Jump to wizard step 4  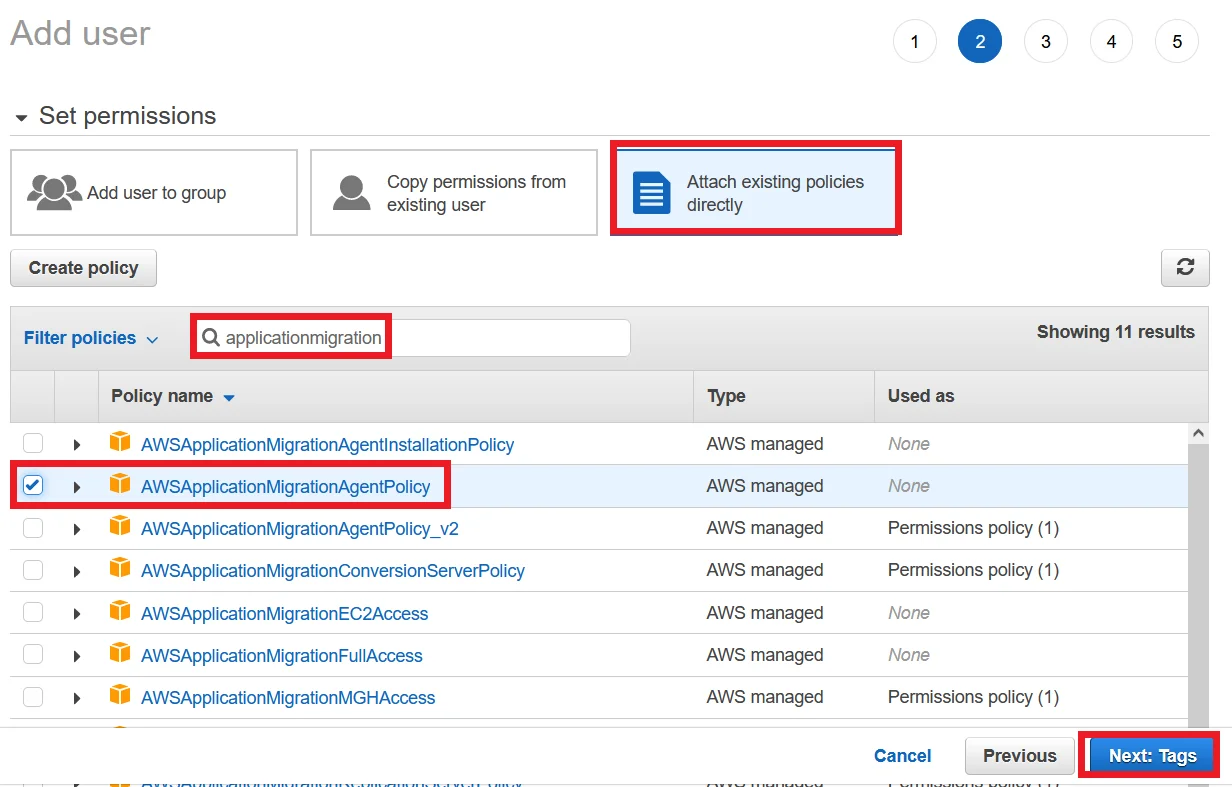1112,42
